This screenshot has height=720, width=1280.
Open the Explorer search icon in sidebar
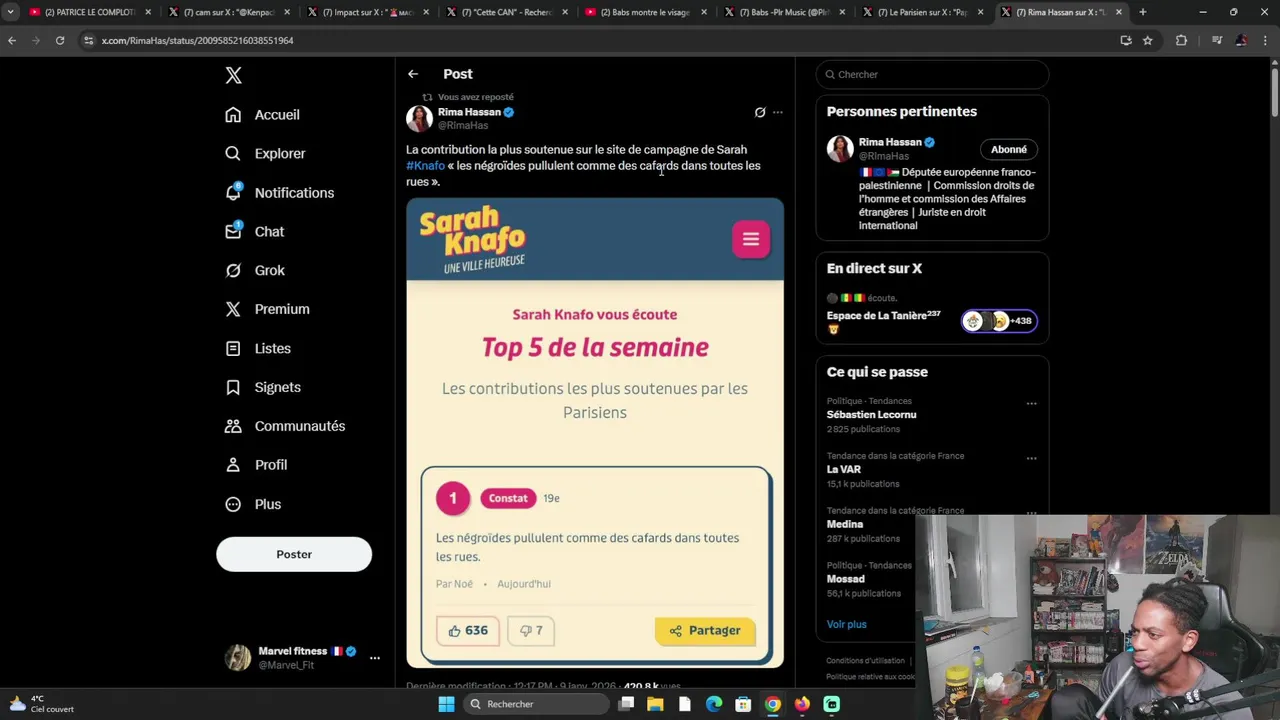pos(233,154)
